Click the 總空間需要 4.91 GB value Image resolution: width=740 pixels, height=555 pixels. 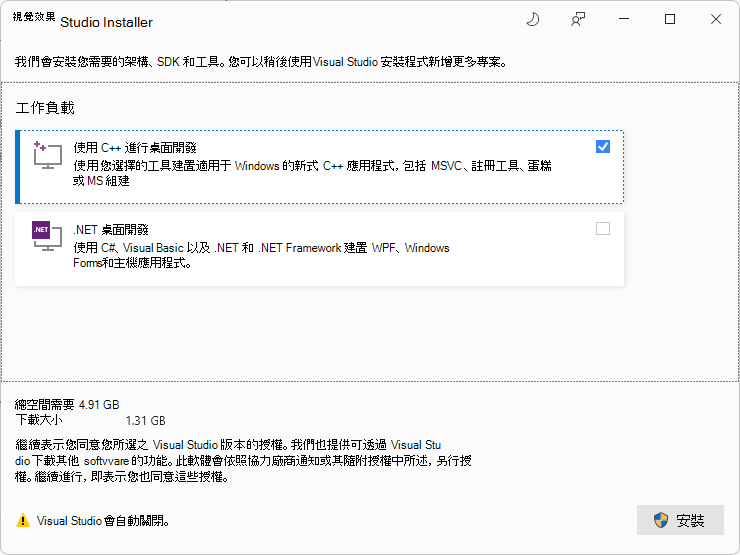click(x=99, y=404)
